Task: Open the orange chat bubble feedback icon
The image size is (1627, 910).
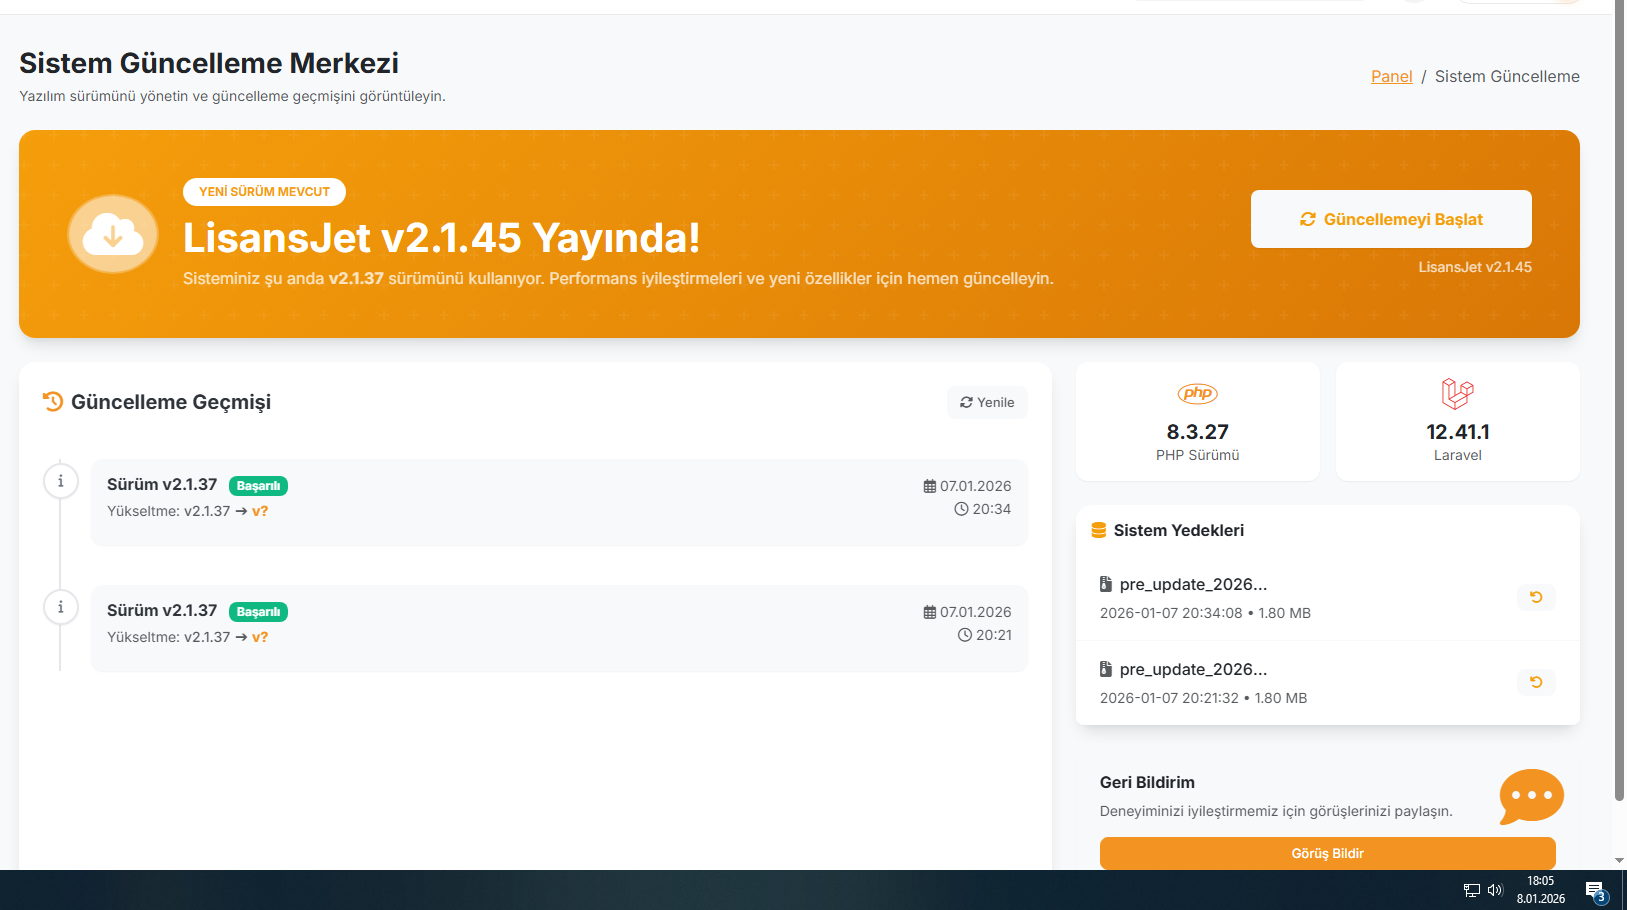Action: click(1531, 796)
